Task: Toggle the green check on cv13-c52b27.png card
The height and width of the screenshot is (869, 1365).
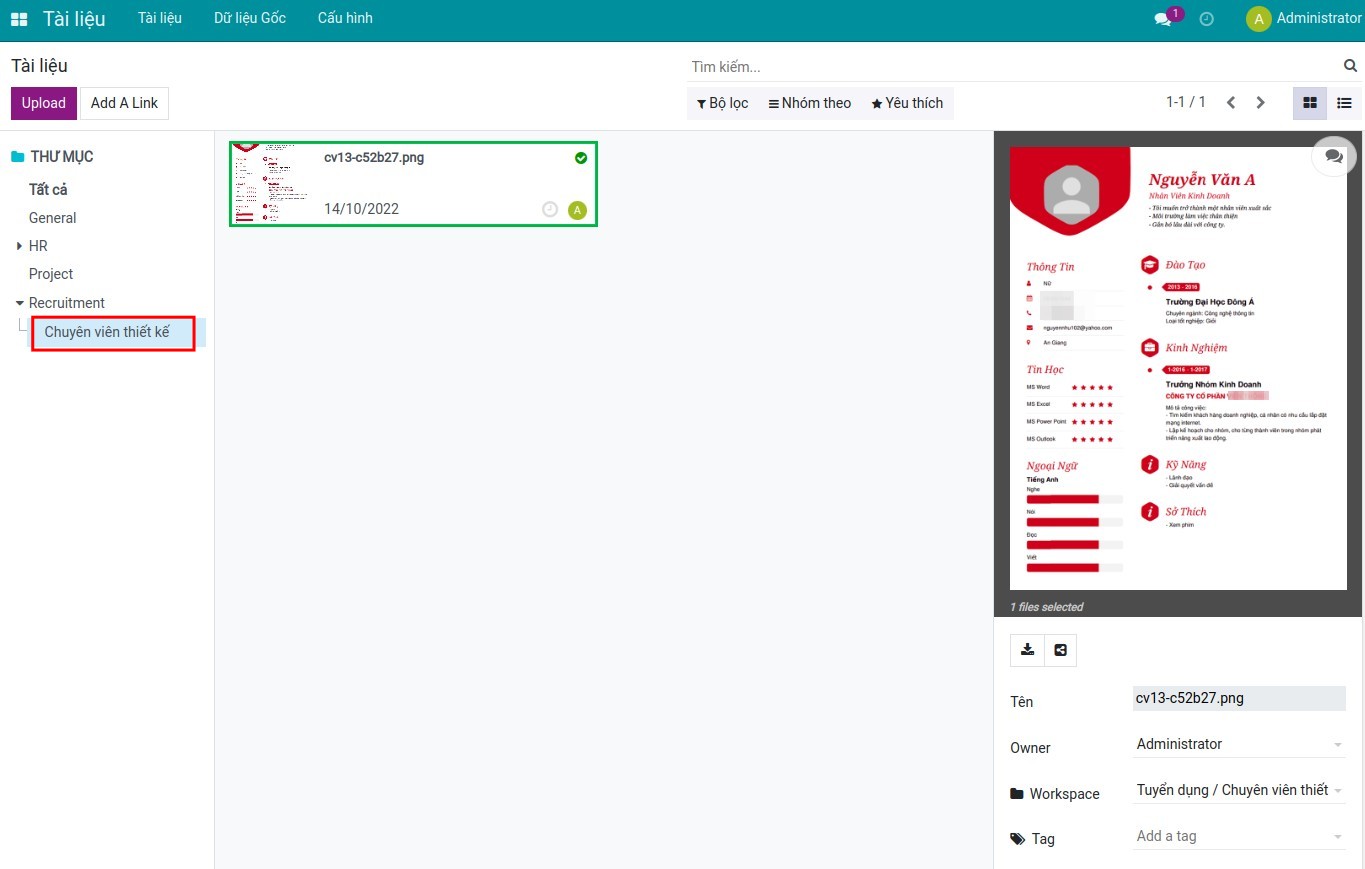Action: point(581,158)
